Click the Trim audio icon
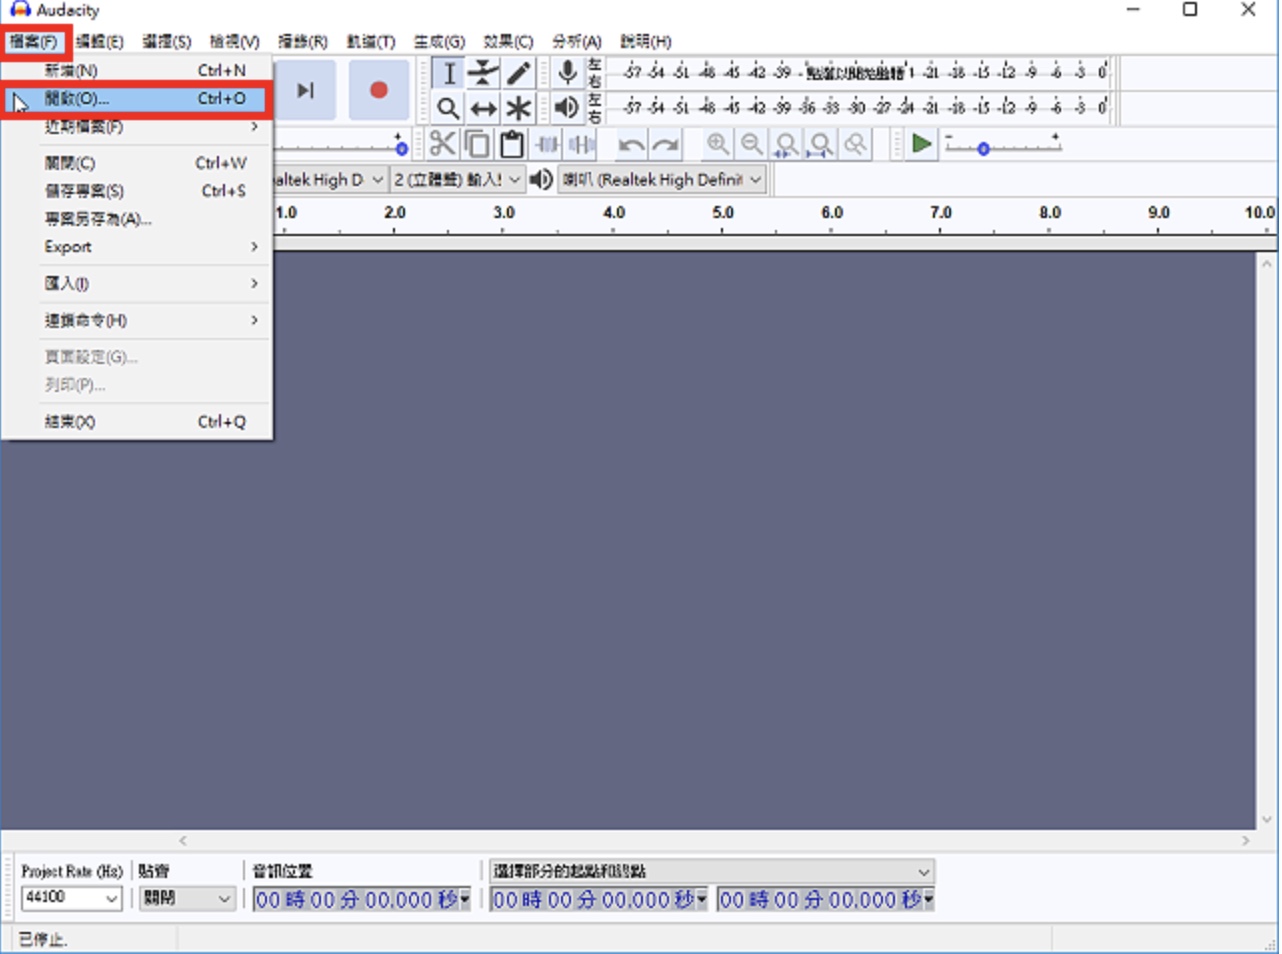Image resolution: width=1282 pixels, height=954 pixels. tap(547, 145)
